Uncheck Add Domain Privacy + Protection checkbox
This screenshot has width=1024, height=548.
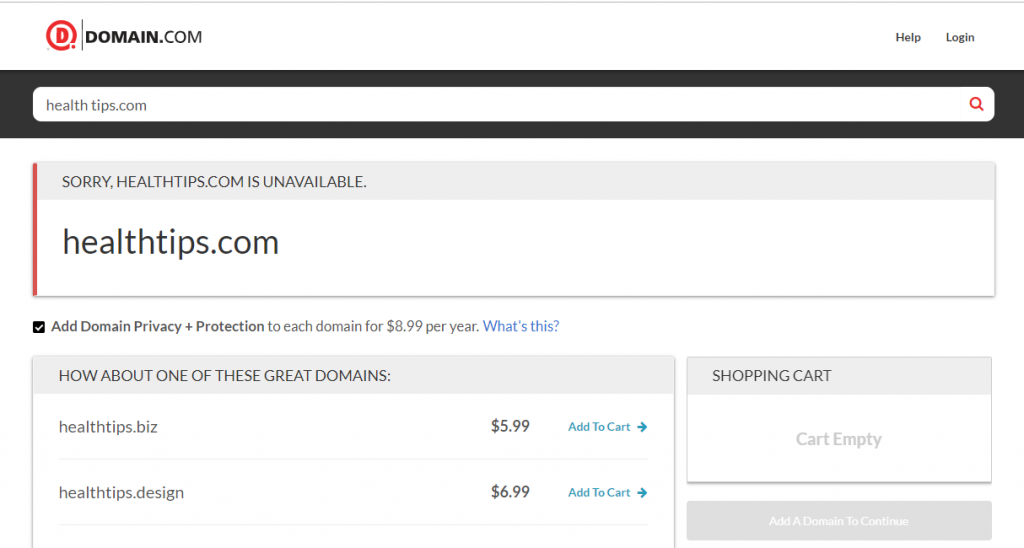point(39,327)
